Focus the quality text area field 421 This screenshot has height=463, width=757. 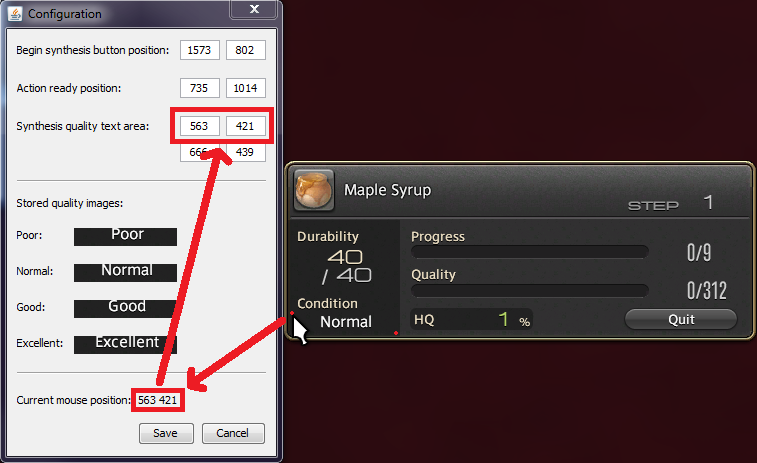point(246,126)
